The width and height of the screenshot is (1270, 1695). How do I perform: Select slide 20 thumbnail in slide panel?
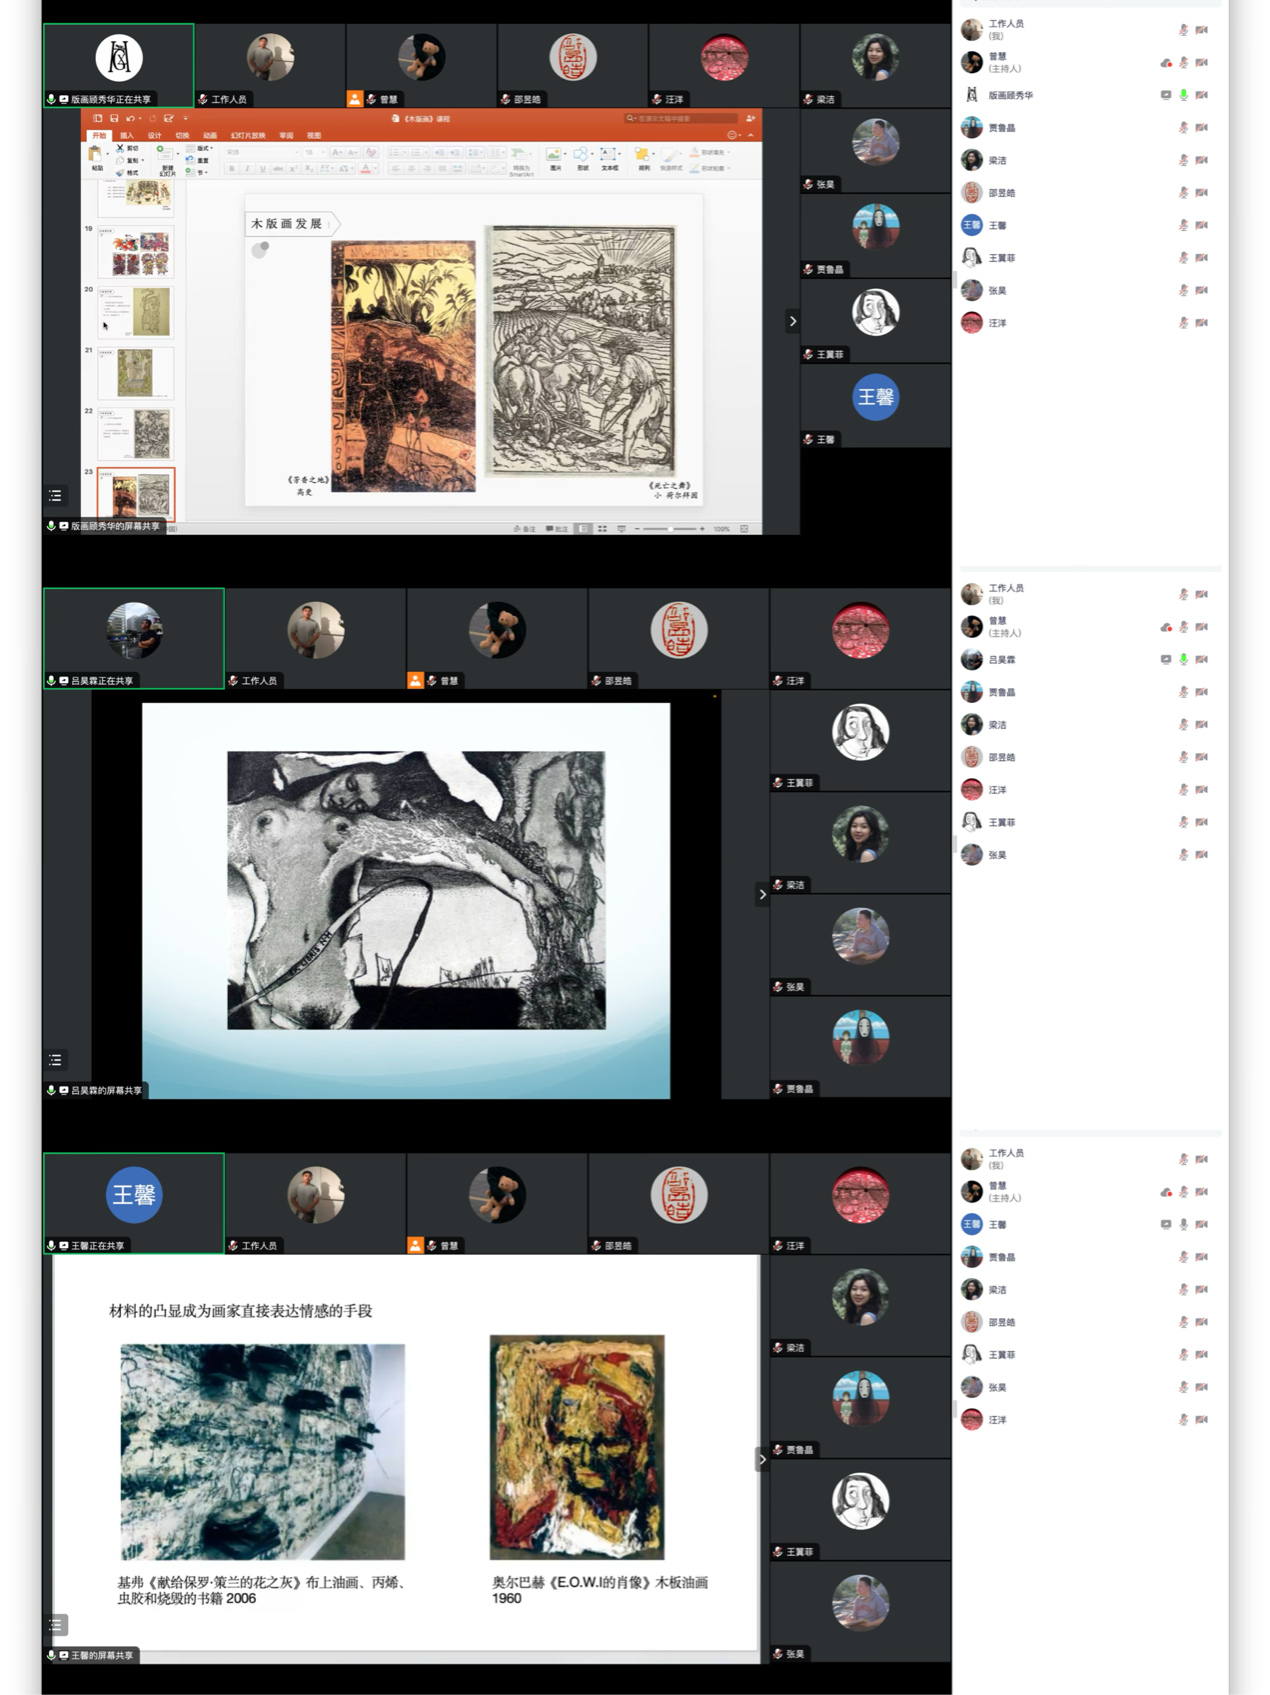coord(136,312)
